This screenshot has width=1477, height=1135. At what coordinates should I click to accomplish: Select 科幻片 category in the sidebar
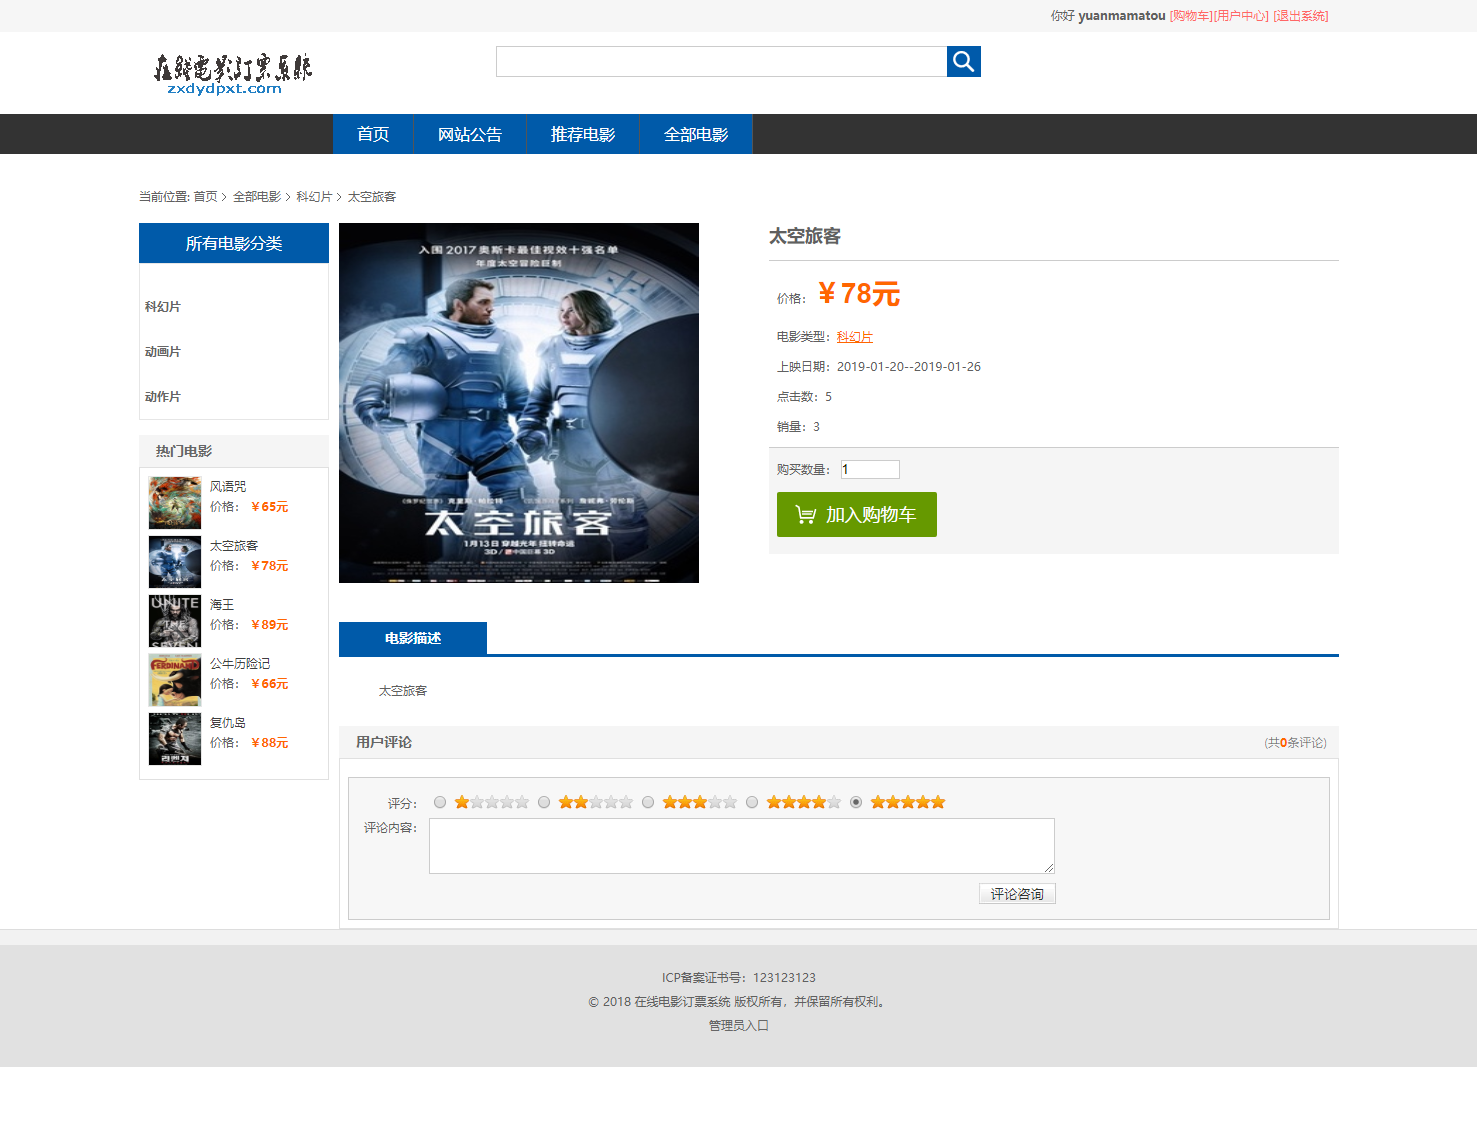pos(162,307)
